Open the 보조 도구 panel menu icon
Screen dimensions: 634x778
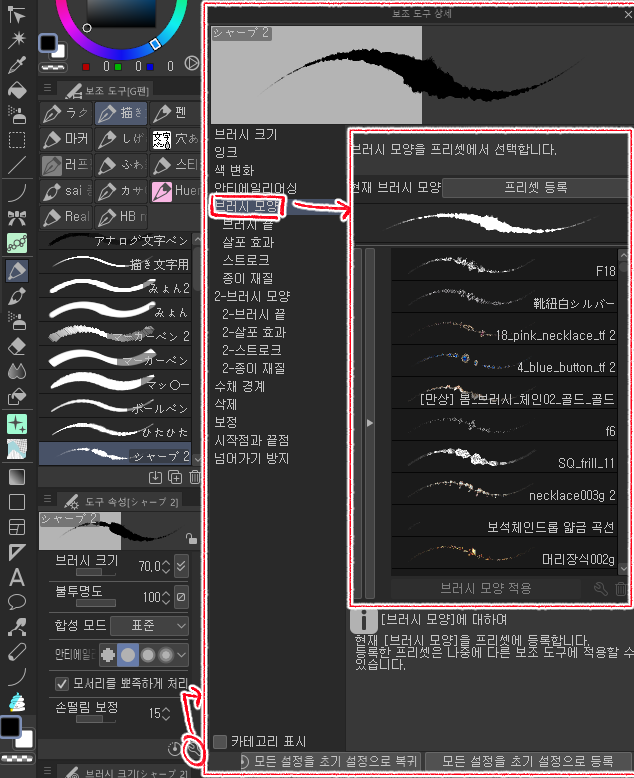pyautogui.click(x=48, y=88)
